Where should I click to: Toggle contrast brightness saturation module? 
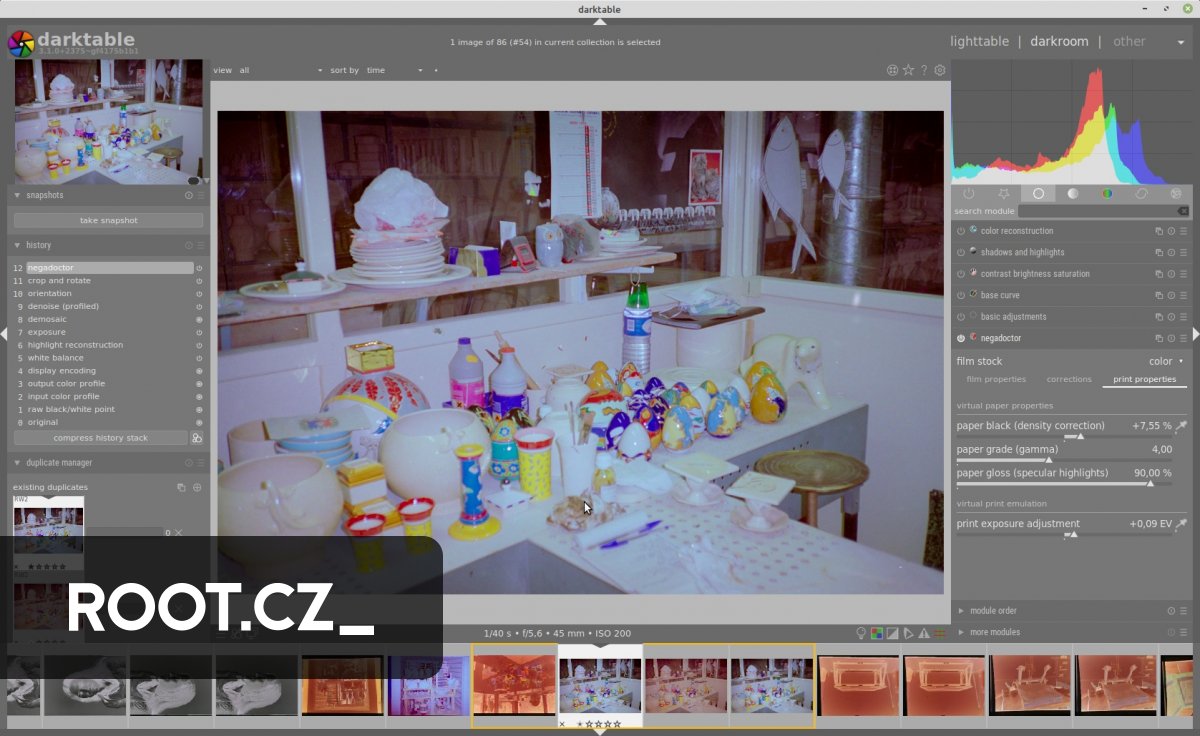961,274
